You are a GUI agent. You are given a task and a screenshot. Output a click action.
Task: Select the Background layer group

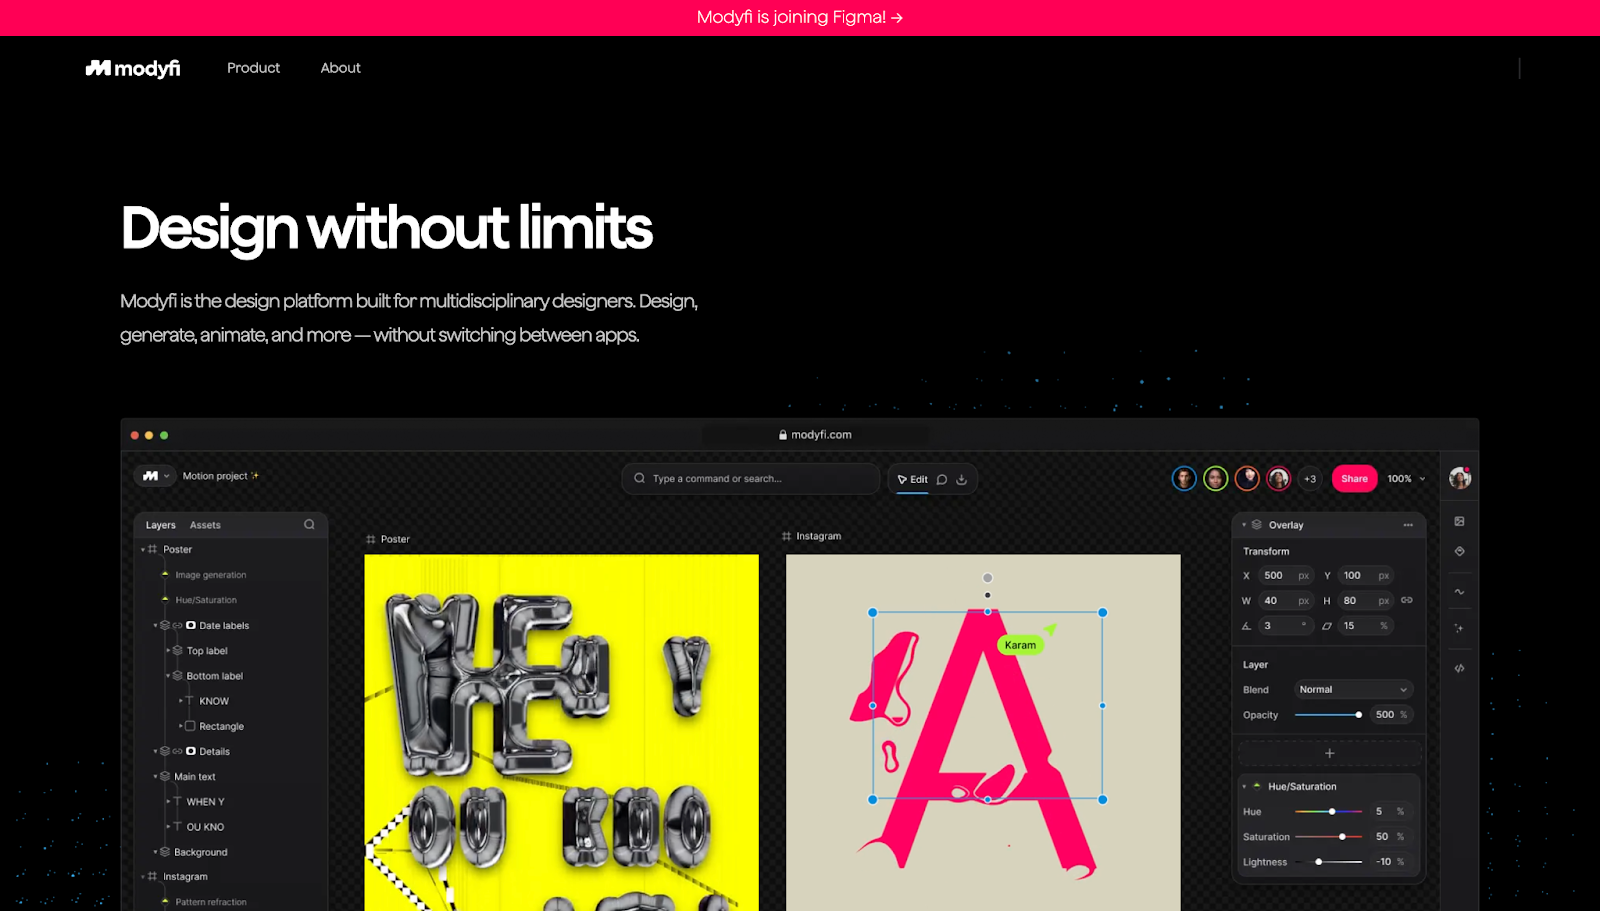click(200, 852)
